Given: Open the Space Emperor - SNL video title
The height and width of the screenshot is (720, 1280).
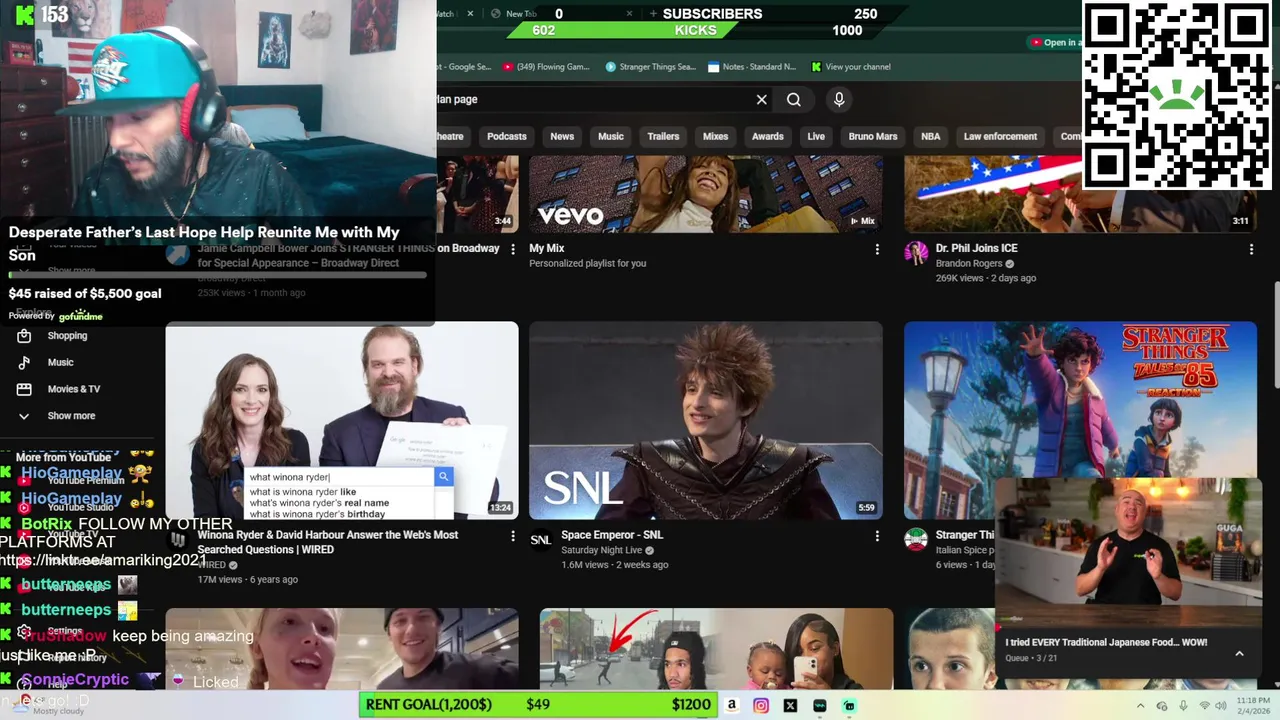Looking at the screenshot, I should pos(612,535).
